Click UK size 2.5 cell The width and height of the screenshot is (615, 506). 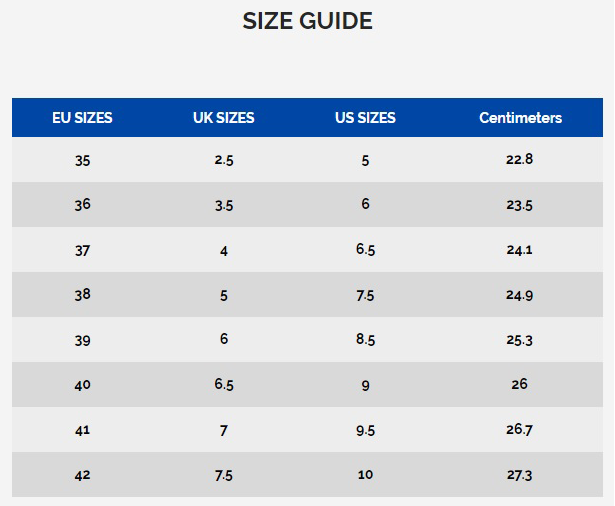tap(224, 160)
